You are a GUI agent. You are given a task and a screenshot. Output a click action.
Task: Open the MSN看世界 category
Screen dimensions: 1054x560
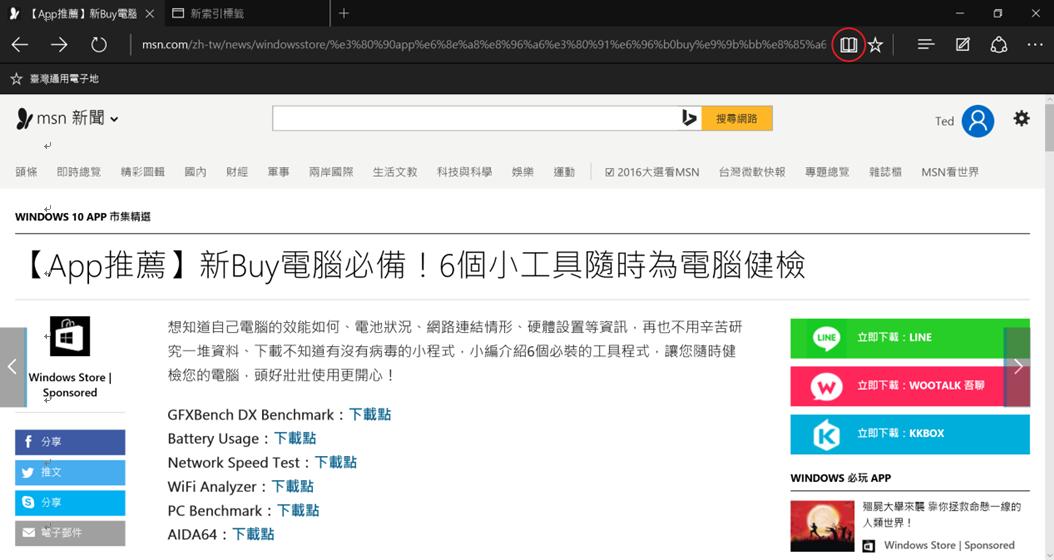(950, 172)
